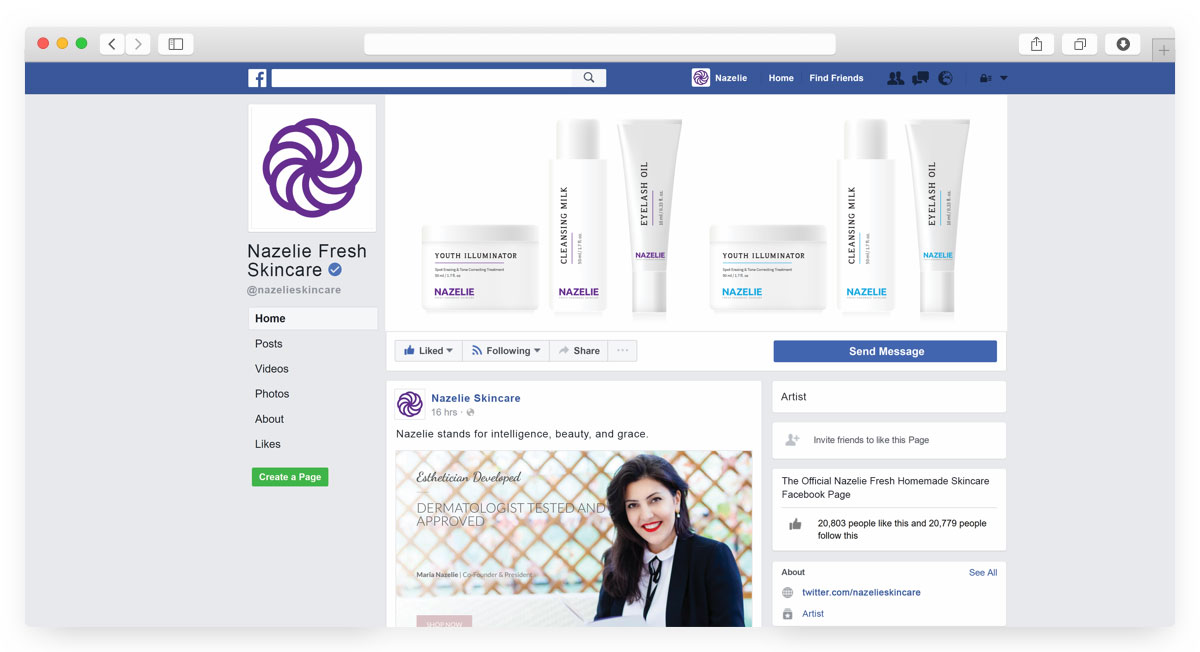
Task: Click the category icon beside the Artist link
Action: point(788,614)
